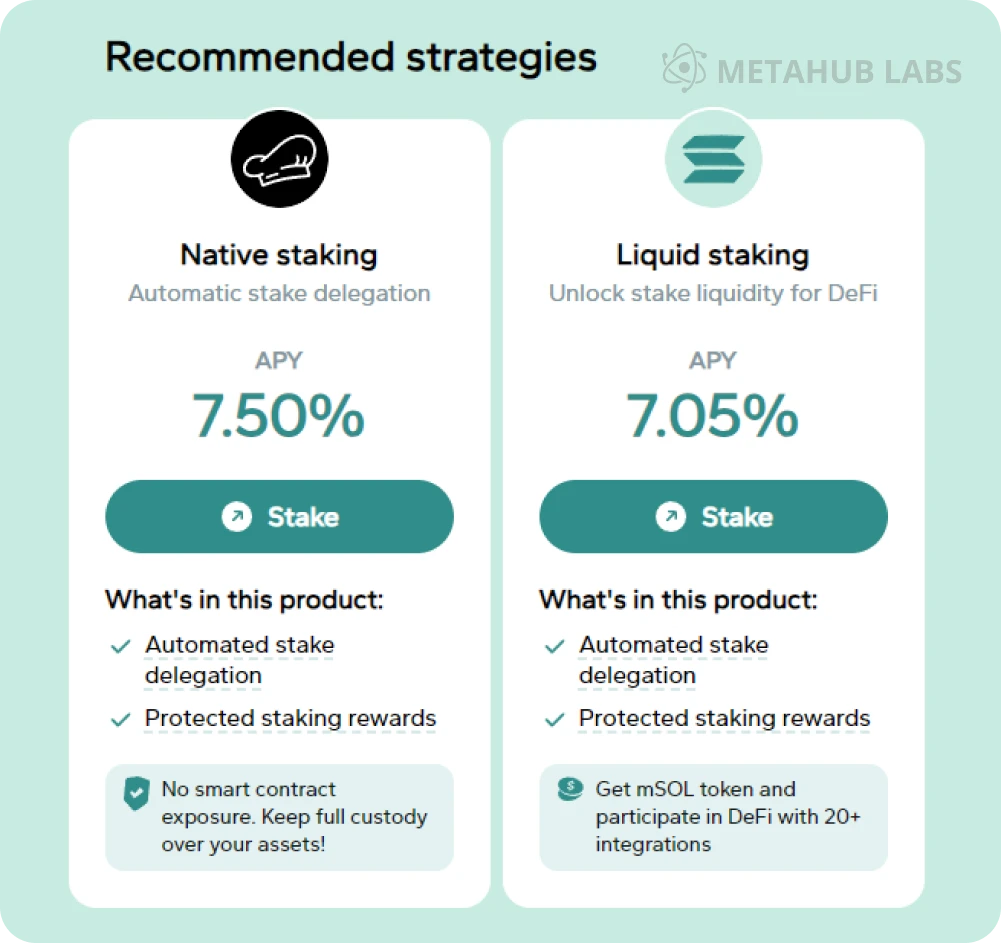1001x943 pixels.
Task: Open Protected staking rewards link in Liquid staking
Action: pyautogui.click(x=724, y=718)
